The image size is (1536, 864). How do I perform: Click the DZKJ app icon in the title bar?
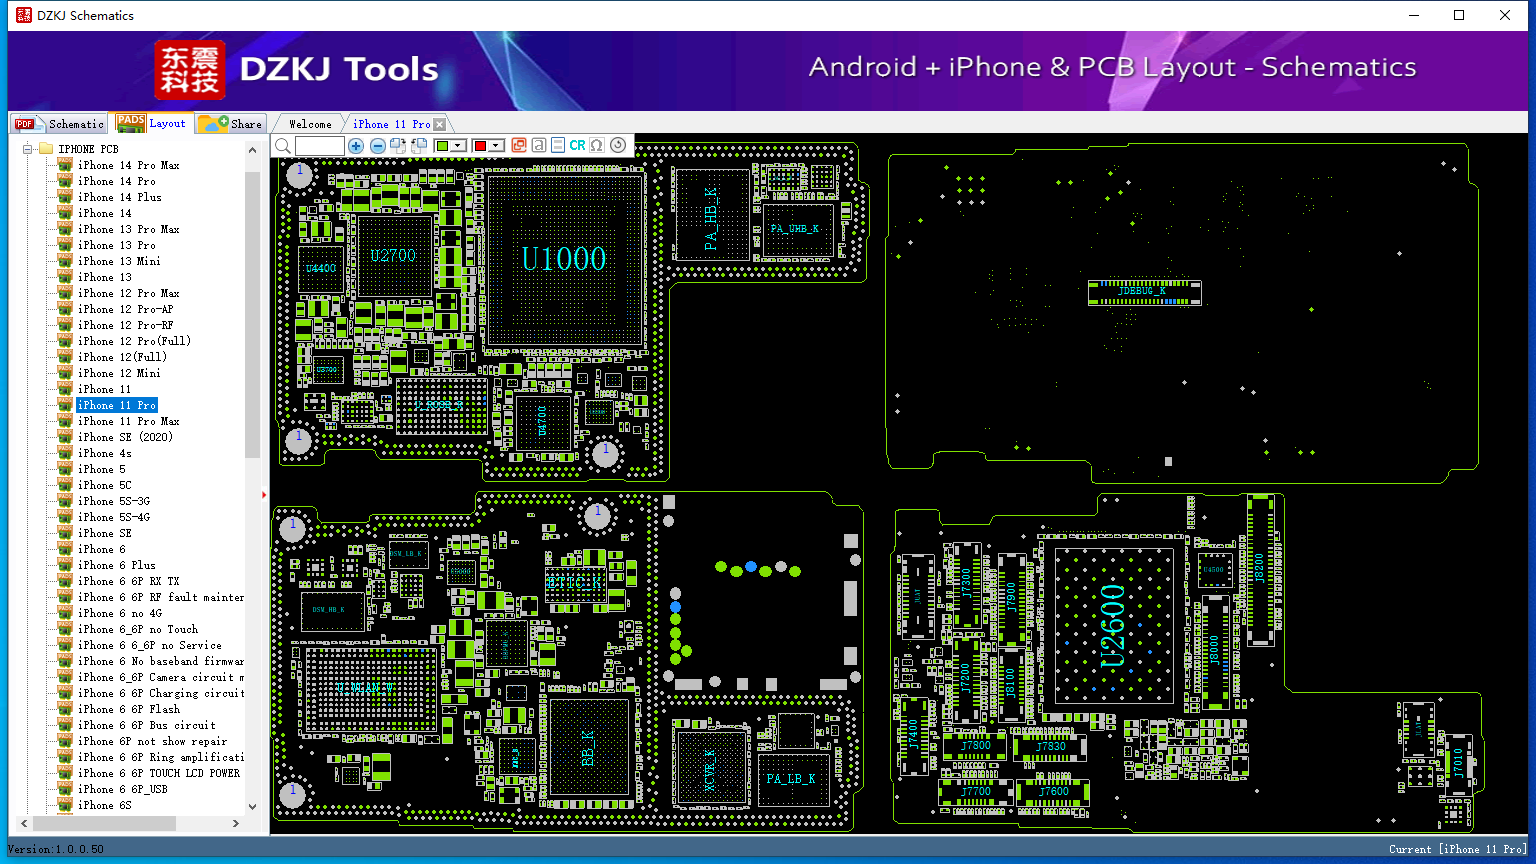pos(23,15)
